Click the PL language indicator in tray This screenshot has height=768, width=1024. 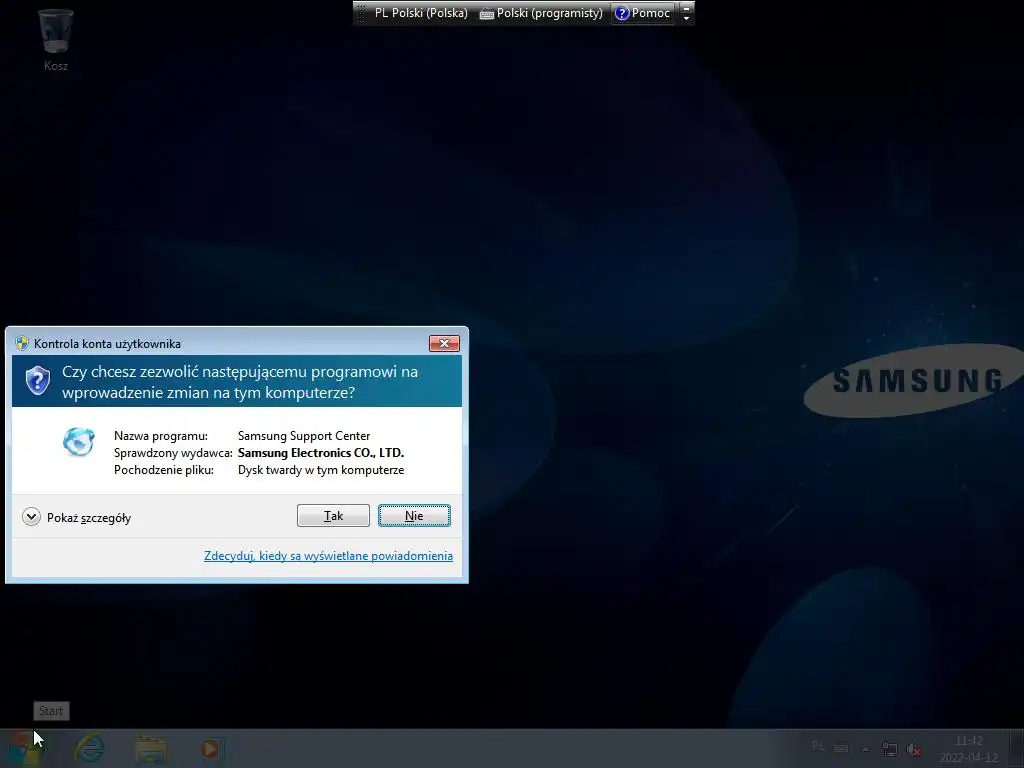point(818,746)
